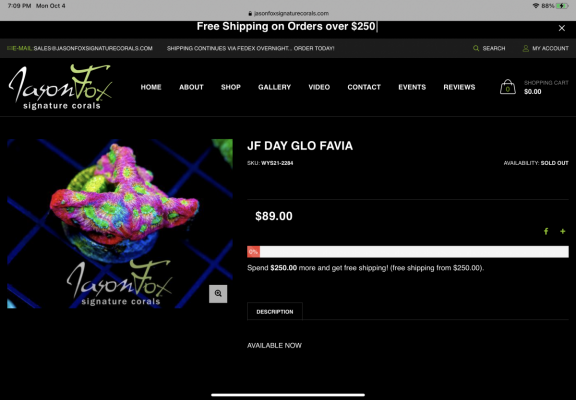Screen dimensions: 576x400
Task: Click the SKU WYS21-2284 text
Action: click(270, 163)
